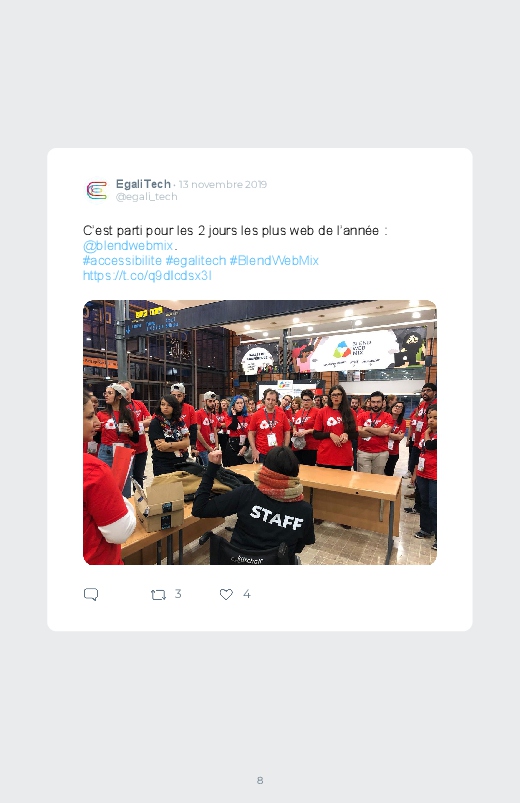Click the yellow departure board sign in photo
520x803 pixels.
click(149, 312)
